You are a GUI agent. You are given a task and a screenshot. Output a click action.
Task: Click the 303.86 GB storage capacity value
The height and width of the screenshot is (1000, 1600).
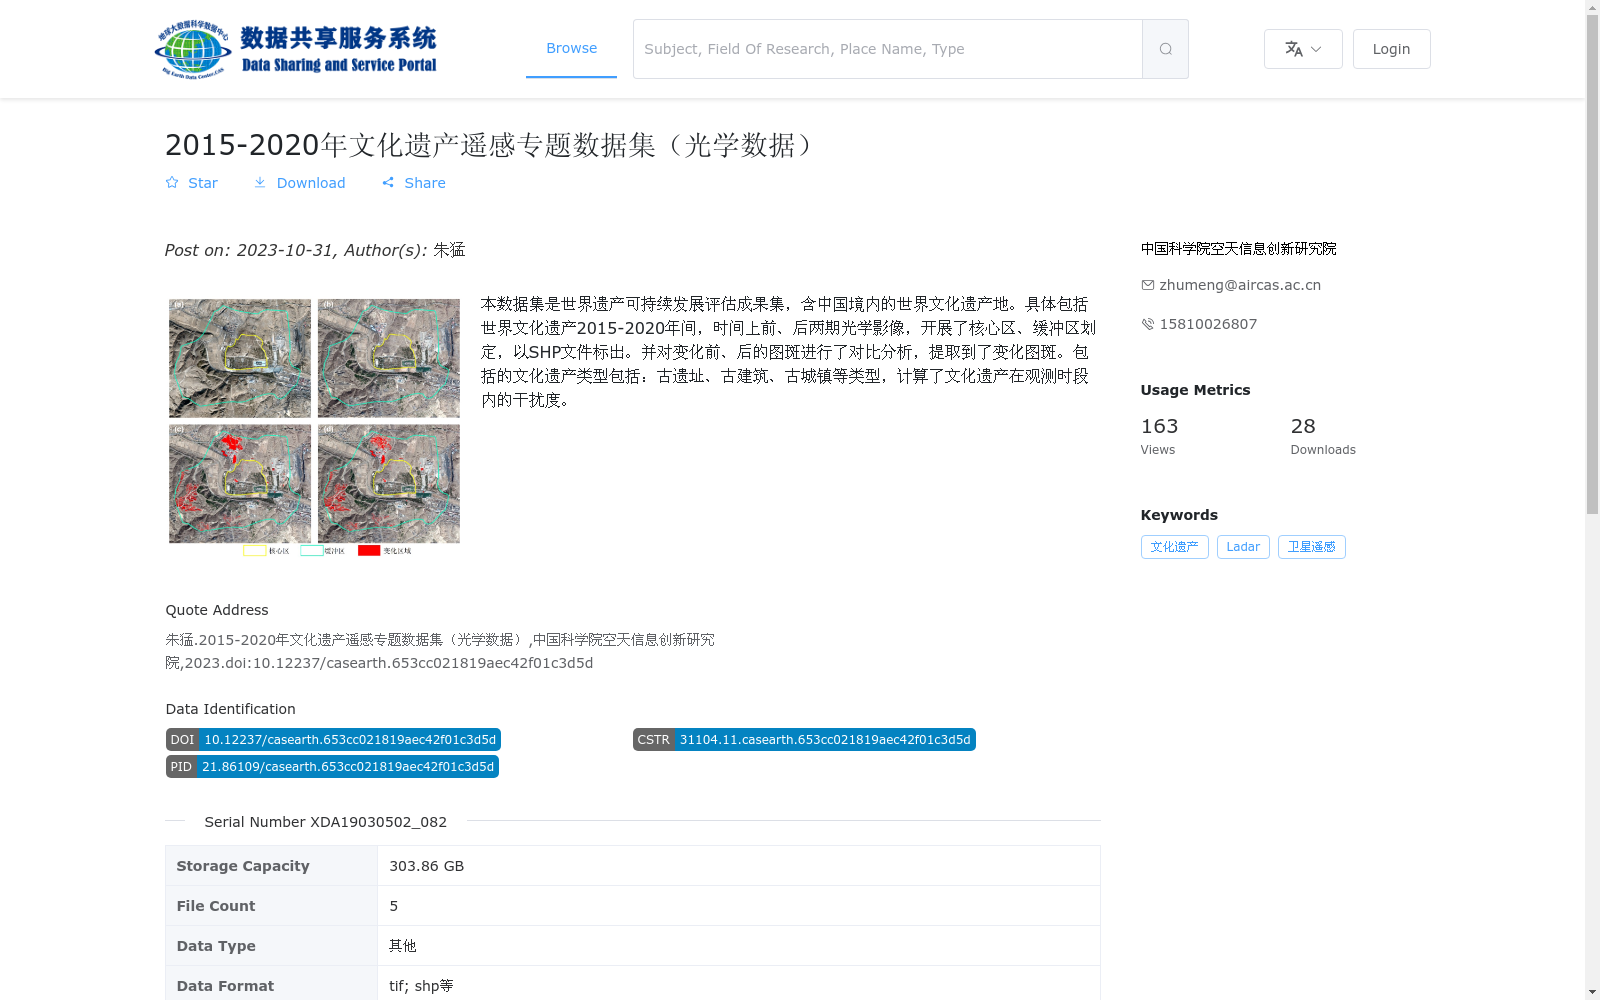[426, 866]
